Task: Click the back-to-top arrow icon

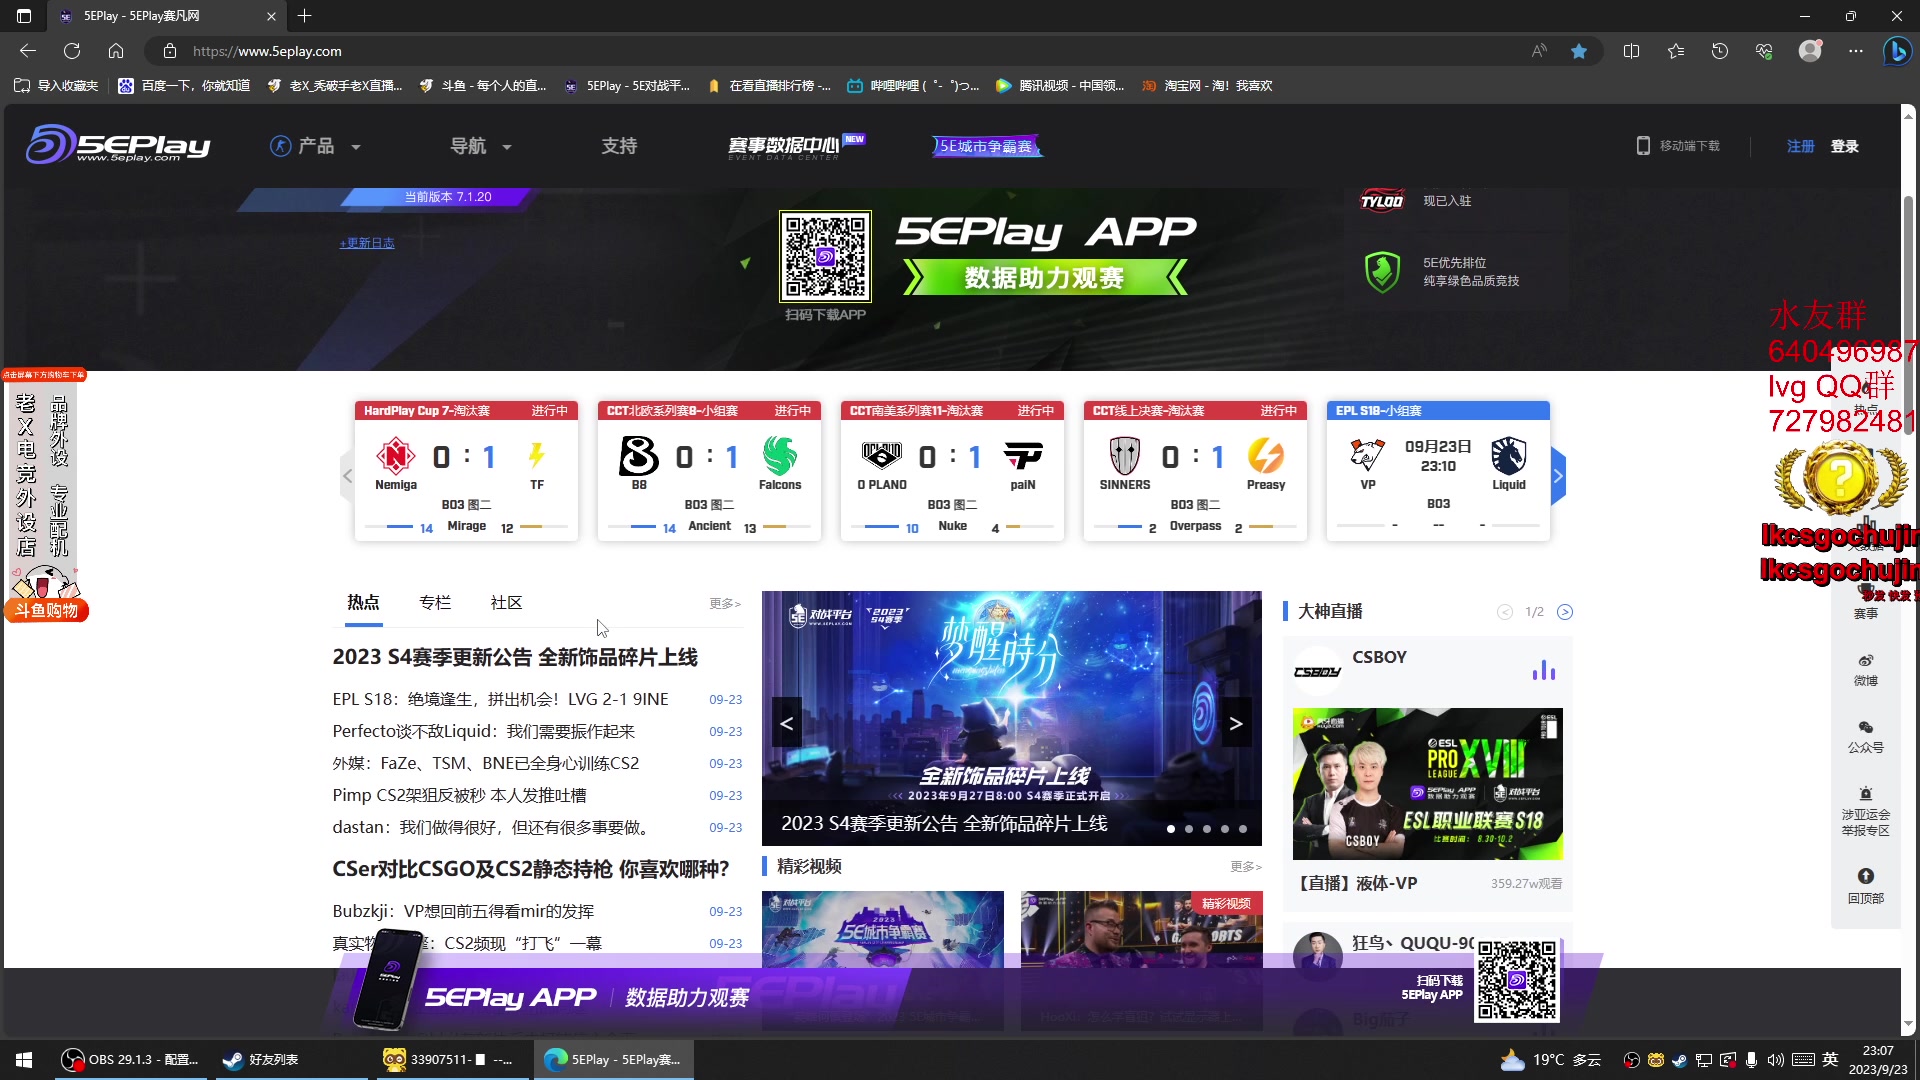Action: tap(1865, 876)
